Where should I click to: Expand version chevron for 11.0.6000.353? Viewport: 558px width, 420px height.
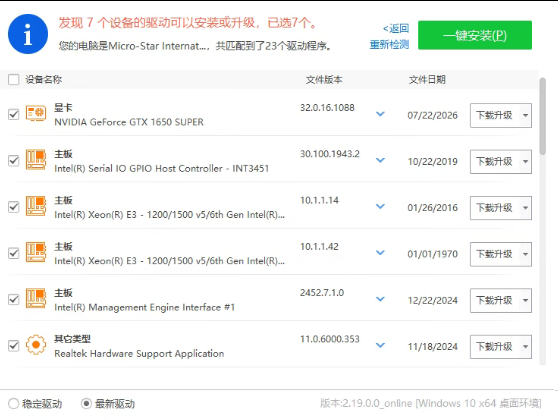[380, 345]
